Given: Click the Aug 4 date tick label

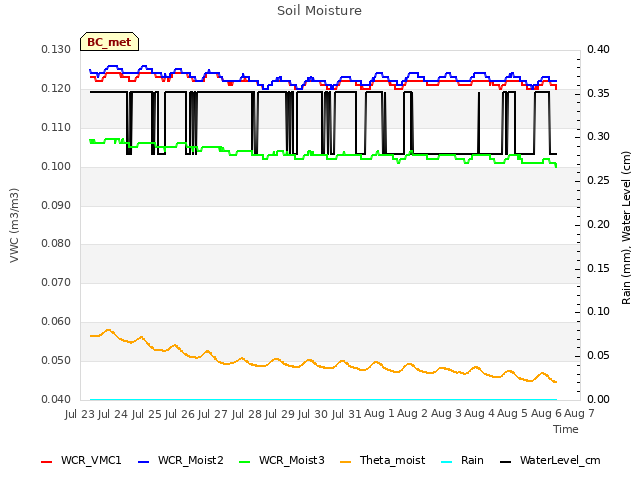Looking at the screenshot, I should point(479,414).
